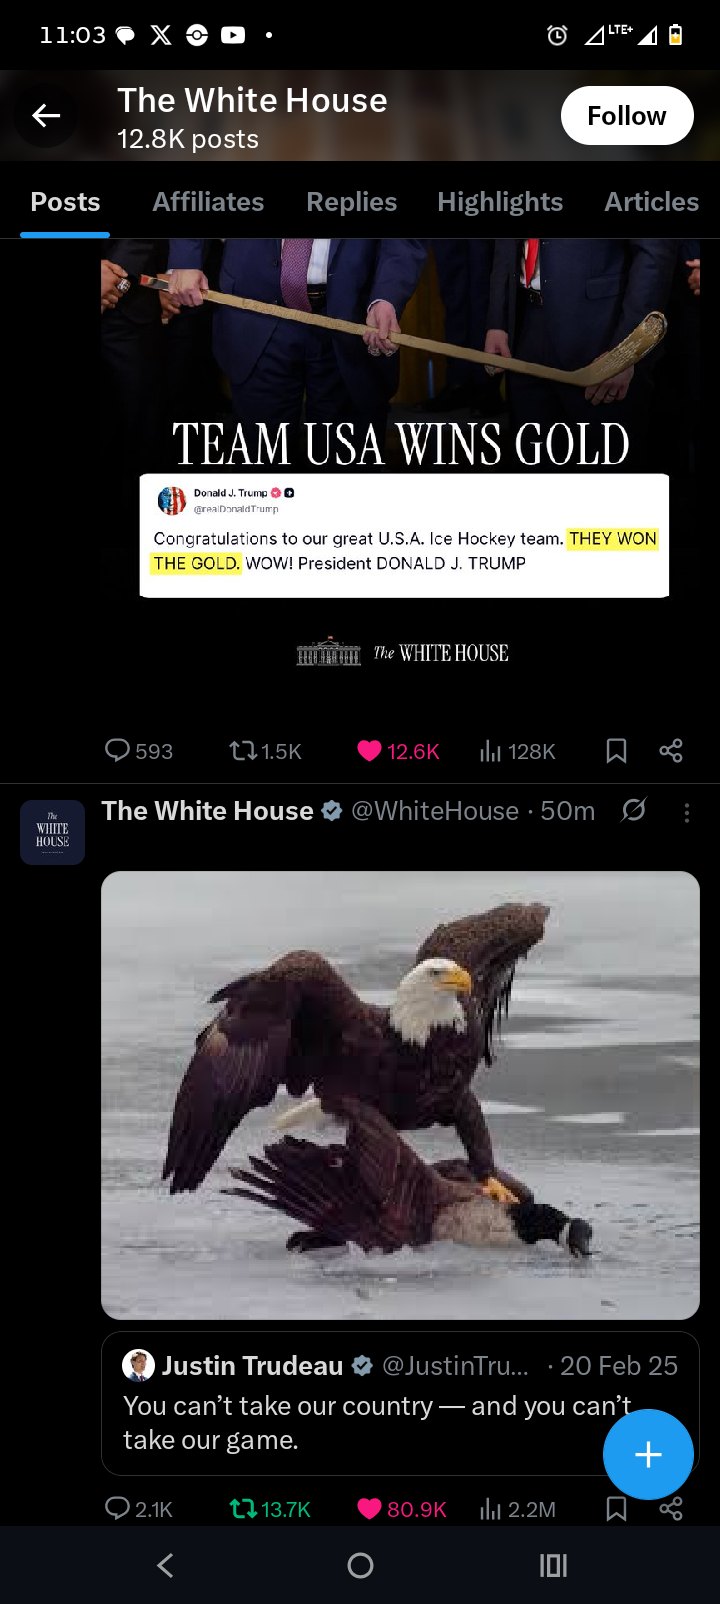720x1604 pixels.
Task: View analytics showing 128K views
Action: click(517, 751)
